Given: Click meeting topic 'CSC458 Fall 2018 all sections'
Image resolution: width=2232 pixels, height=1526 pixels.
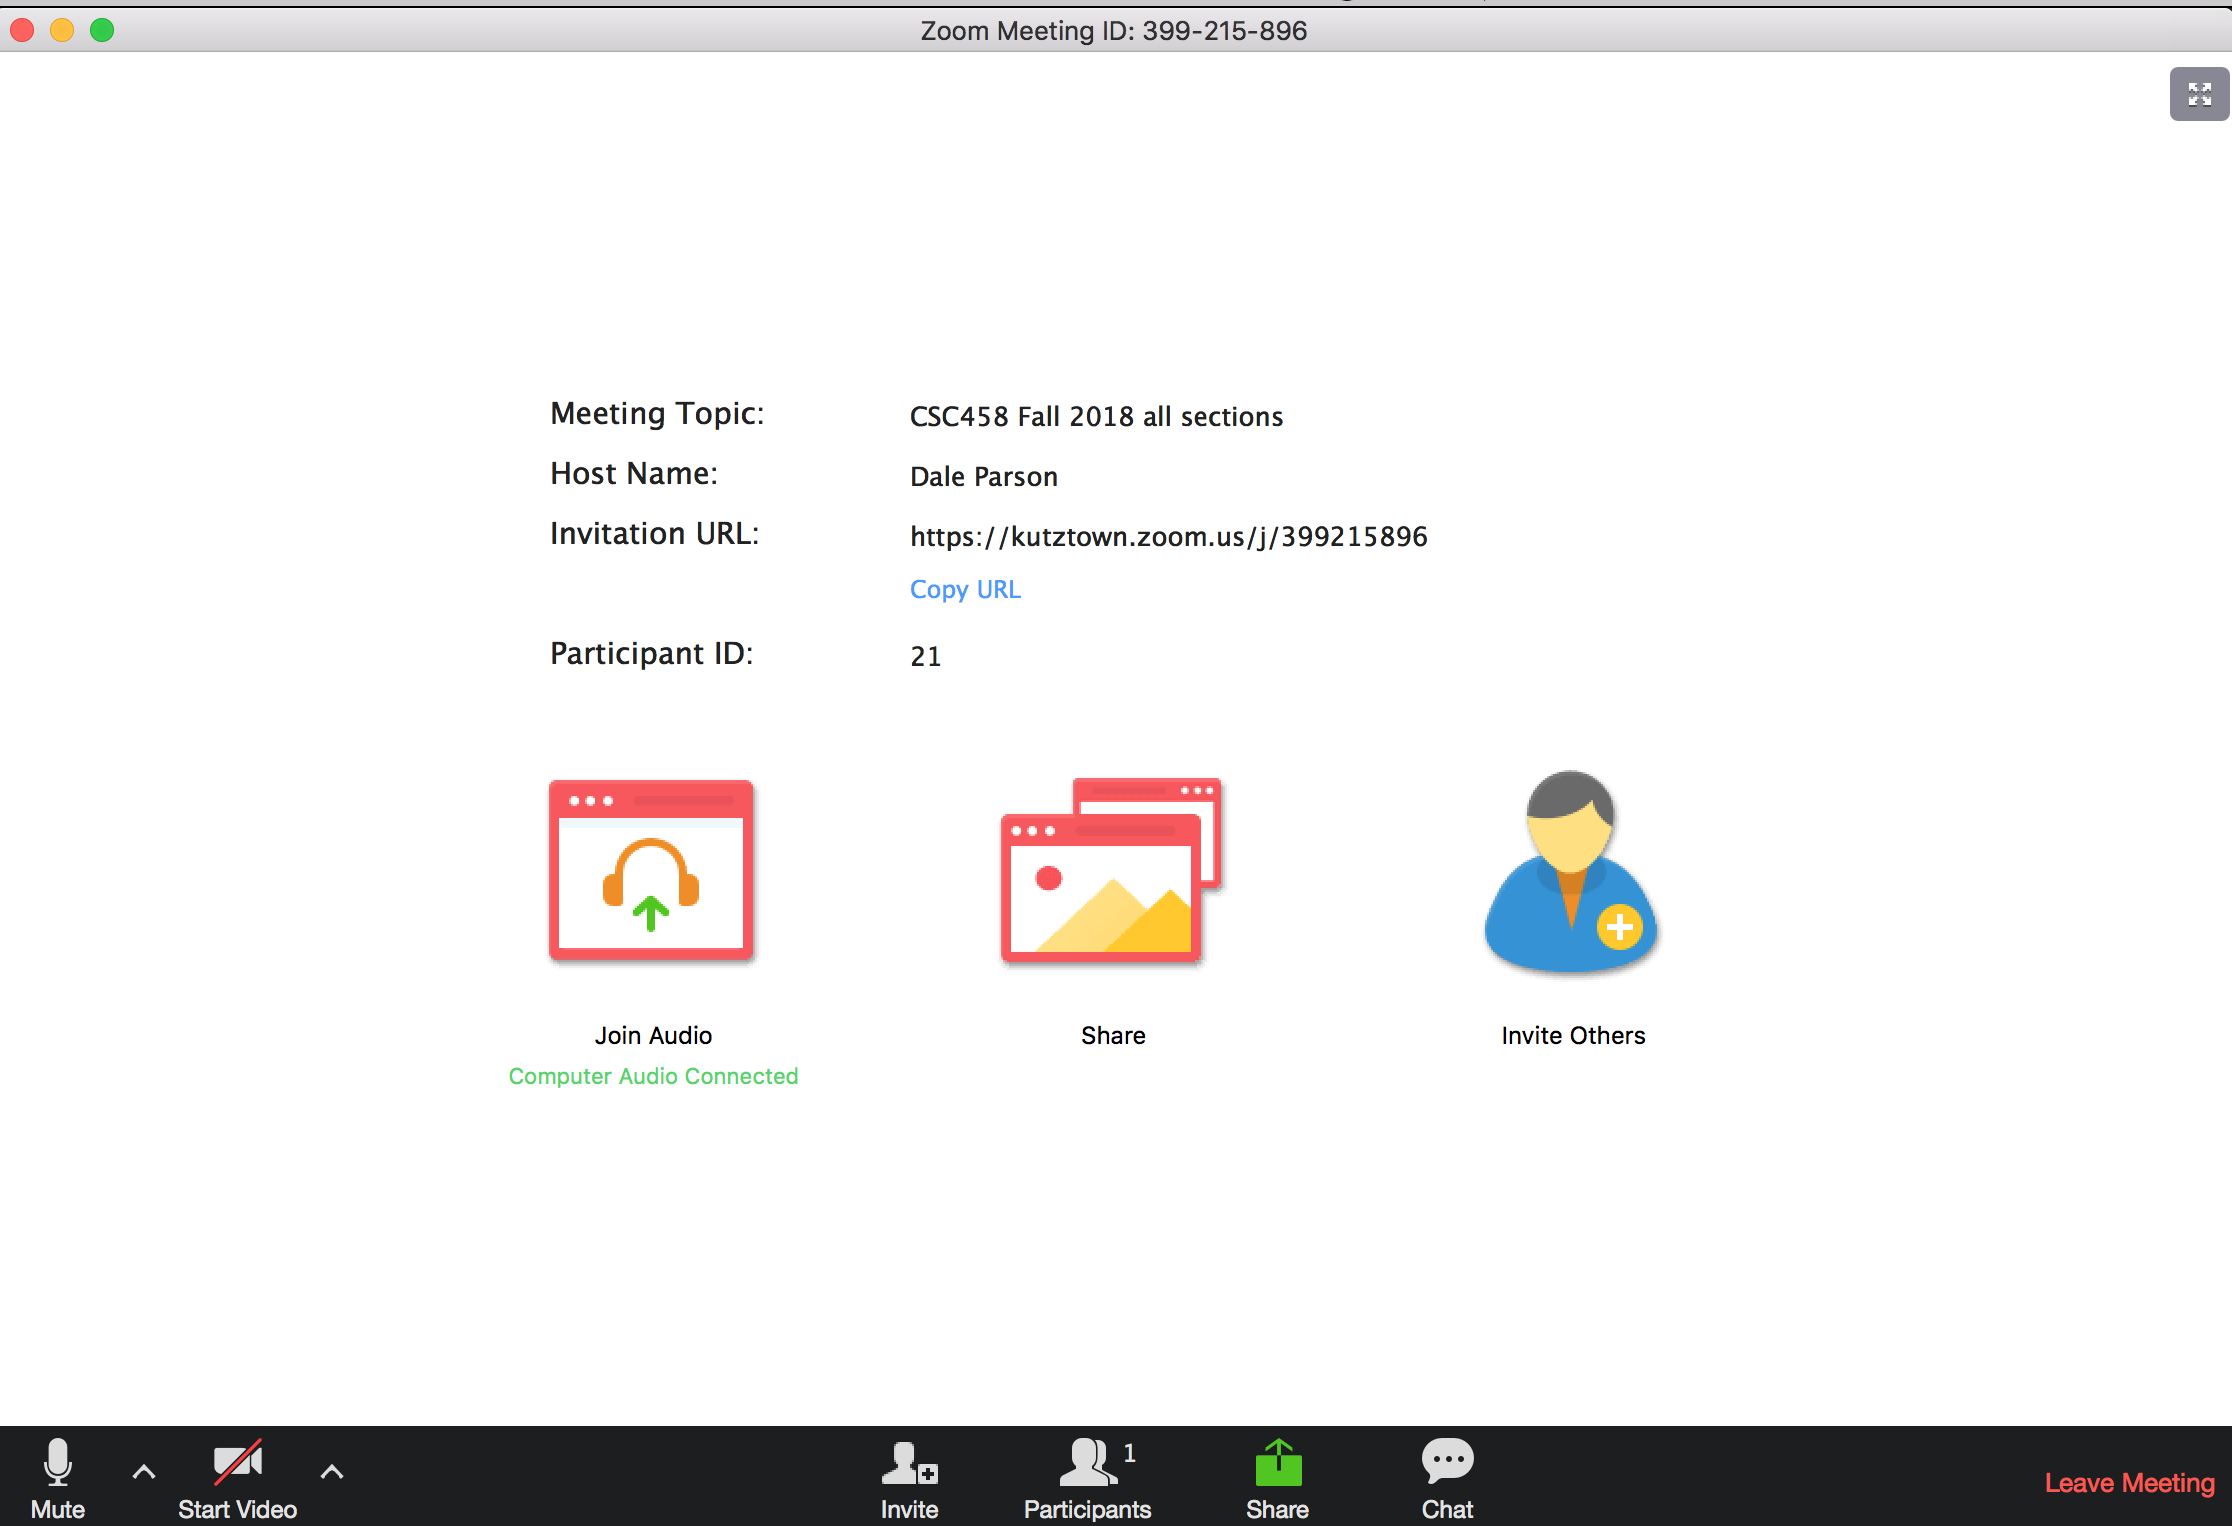Looking at the screenshot, I should [1096, 416].
